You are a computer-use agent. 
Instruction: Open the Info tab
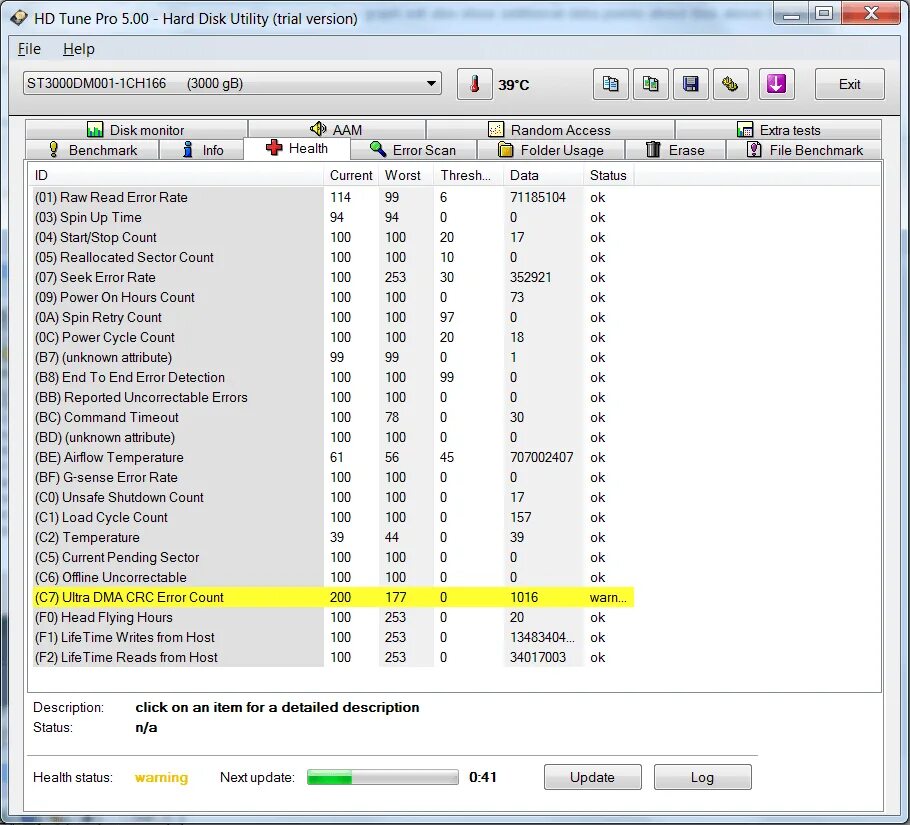[202, 150]
